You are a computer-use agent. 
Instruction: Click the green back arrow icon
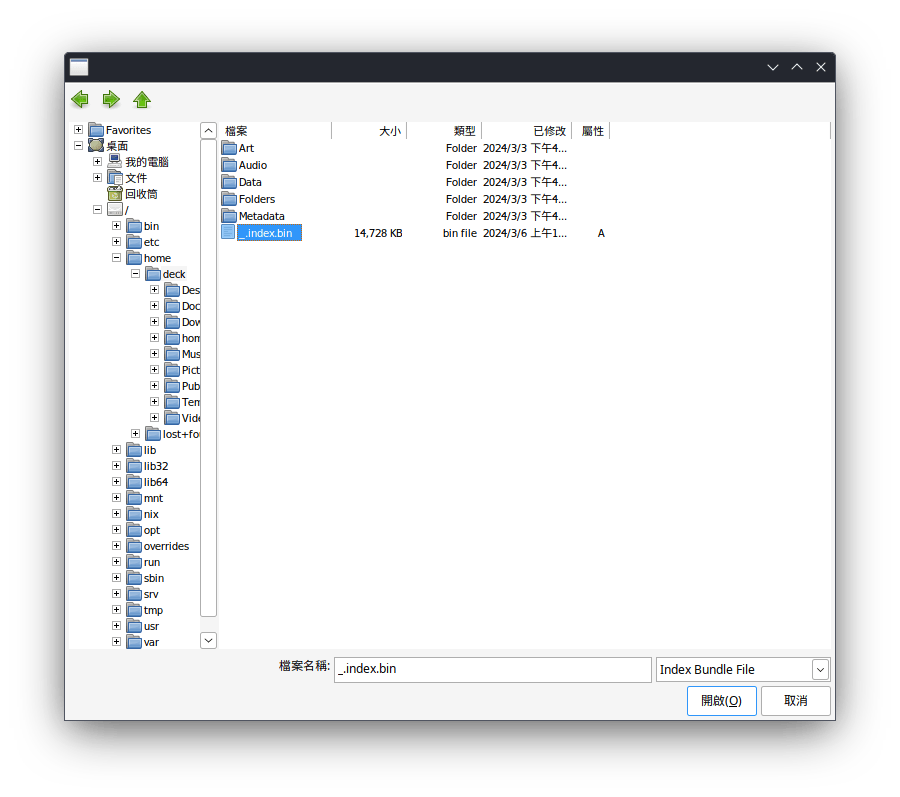80,99
